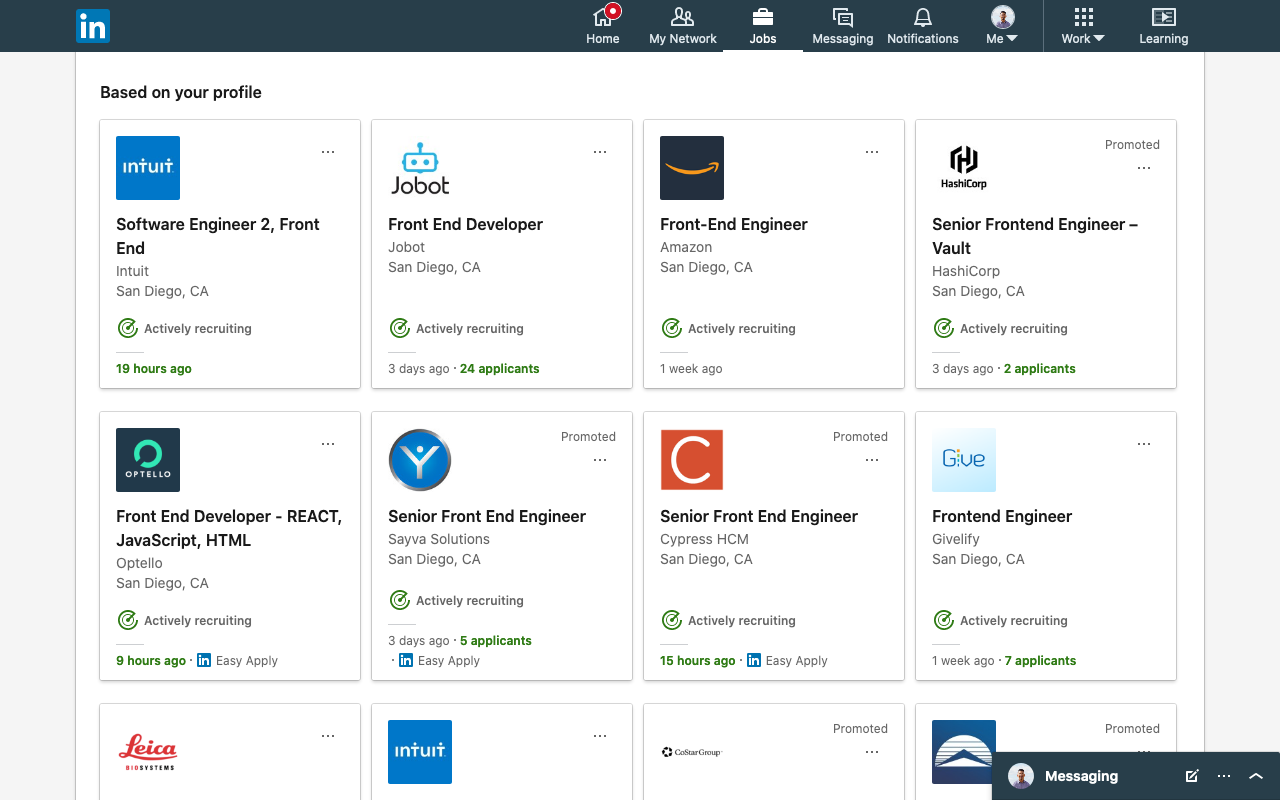Click Easy Apply on Sayva Solutions card
Viewport: 1280px width, 800px height.
(439, 661)
